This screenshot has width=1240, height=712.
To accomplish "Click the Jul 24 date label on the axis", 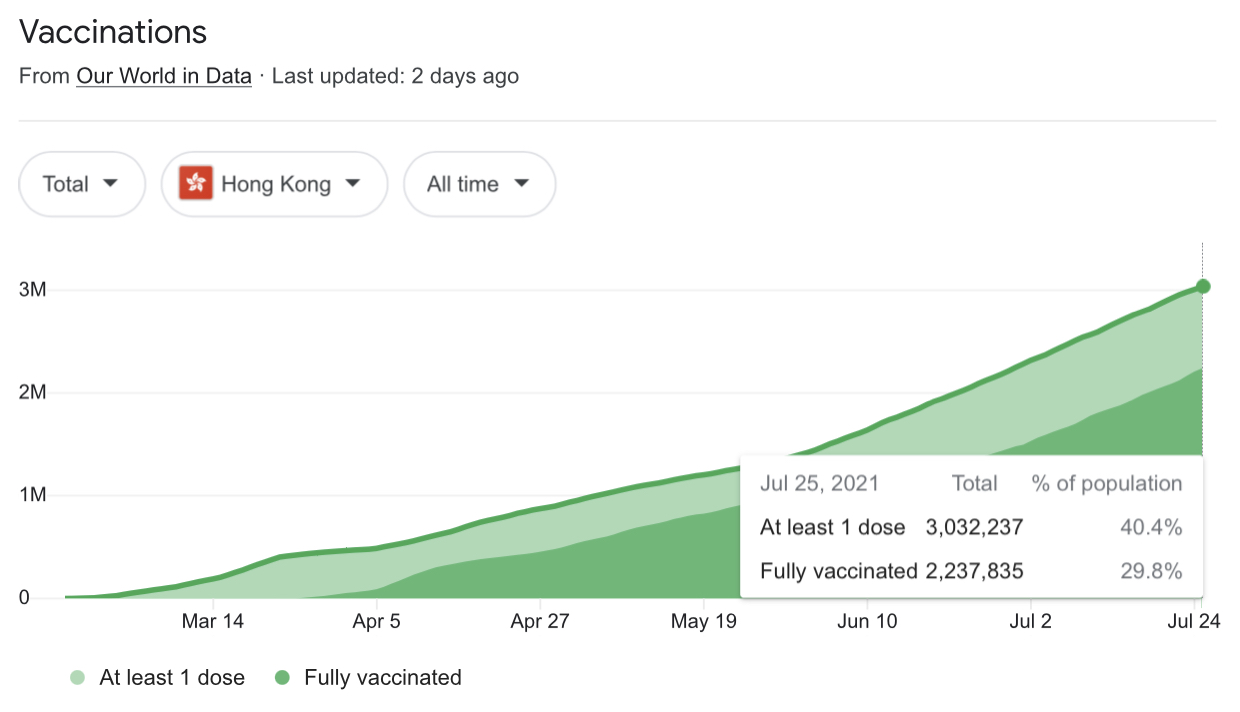I will point(1195,622).
